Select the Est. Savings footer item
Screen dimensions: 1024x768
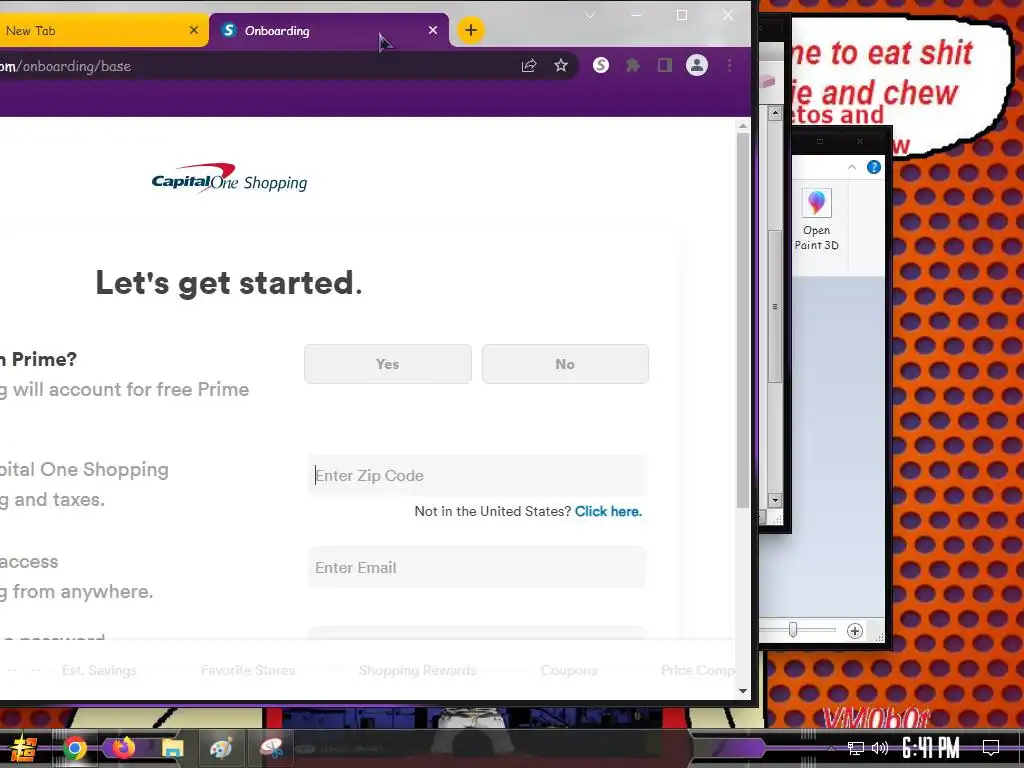(99, 670)
